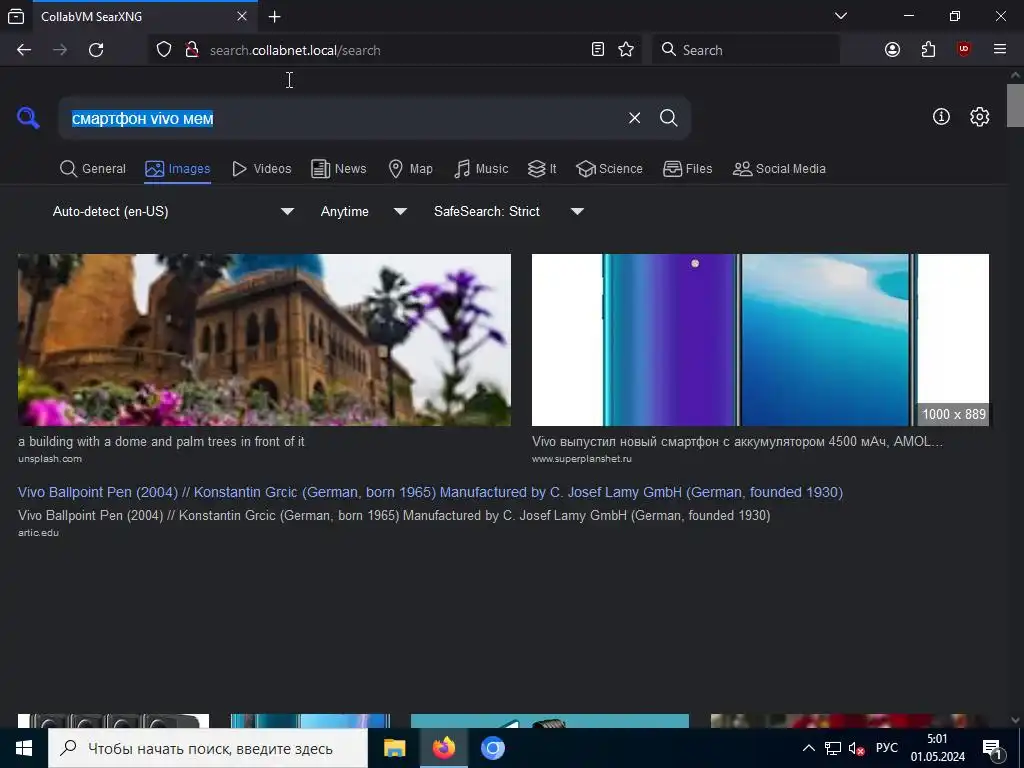1024x768 pixels.
Task: Click the 'Vivo выпустил новый смартфон' caption
Action: pos(737,441)
